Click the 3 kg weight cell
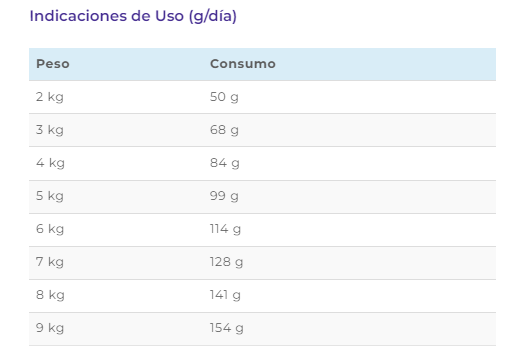The width and height of the screenshot is (520, 363). tap(50, 130)
